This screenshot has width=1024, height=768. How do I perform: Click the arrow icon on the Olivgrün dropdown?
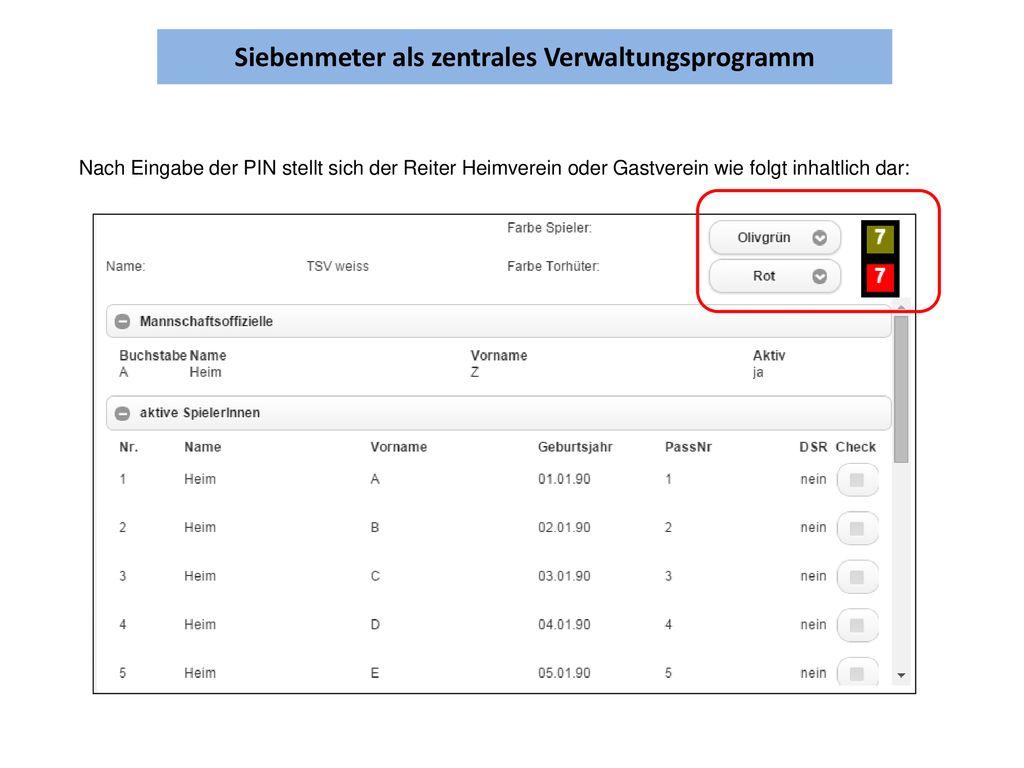click(820, 238)
